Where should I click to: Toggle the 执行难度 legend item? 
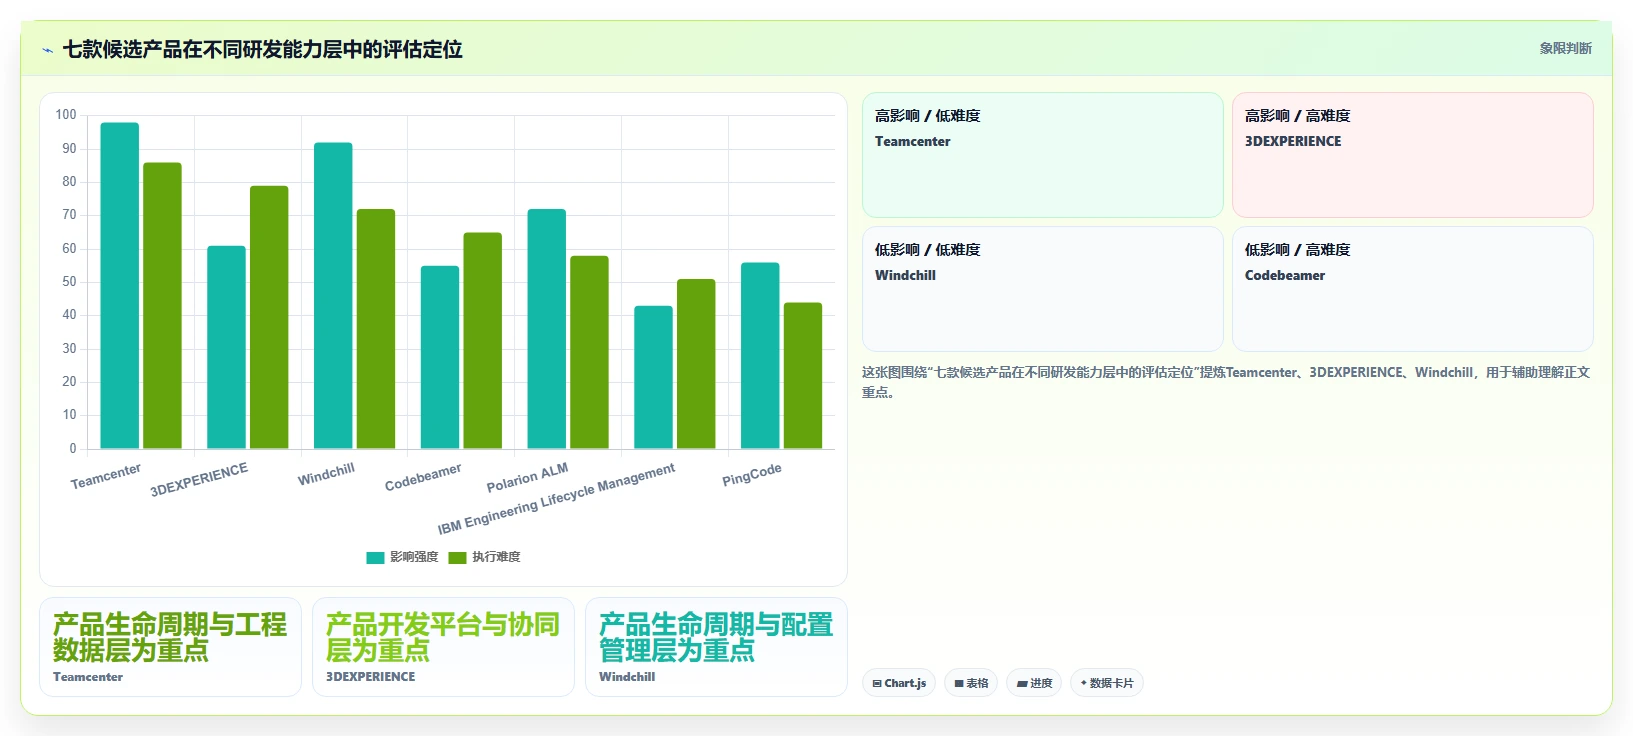484,557
